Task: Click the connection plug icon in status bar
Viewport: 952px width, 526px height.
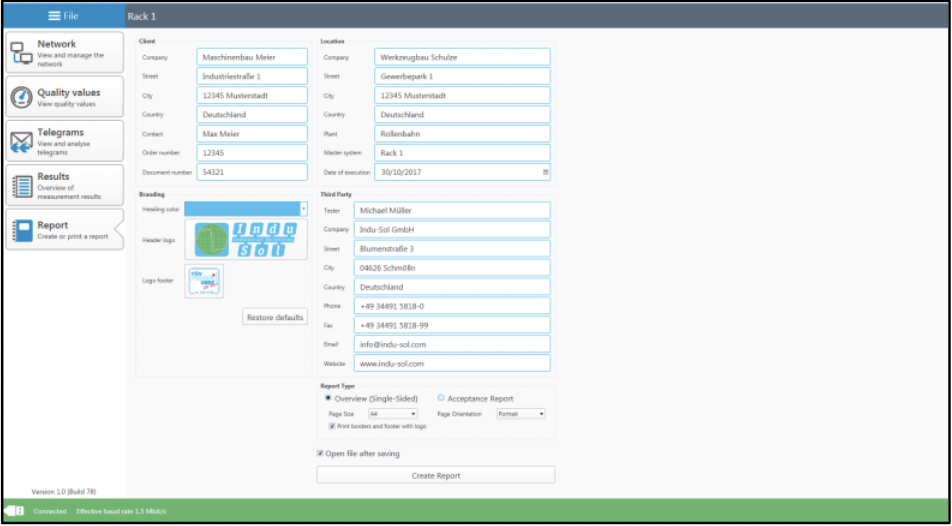Action: click(15, 511)
